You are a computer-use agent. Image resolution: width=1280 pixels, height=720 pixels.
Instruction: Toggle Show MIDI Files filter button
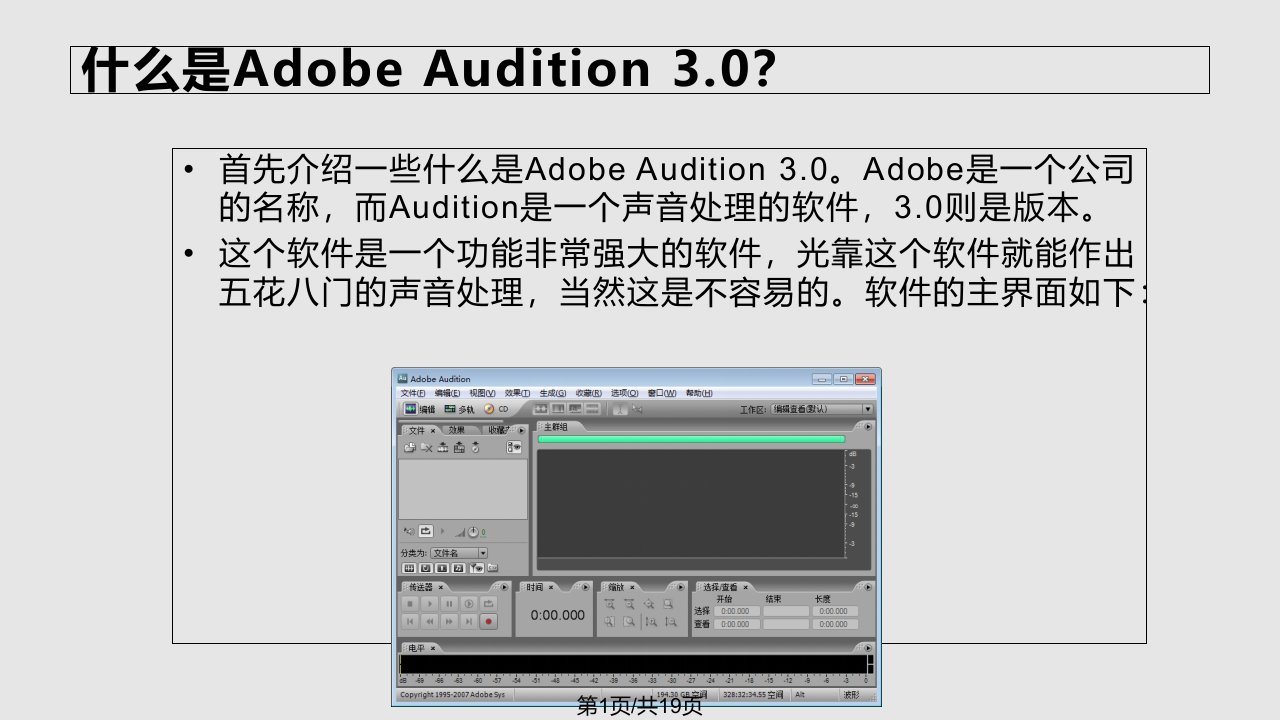point(458,568)
